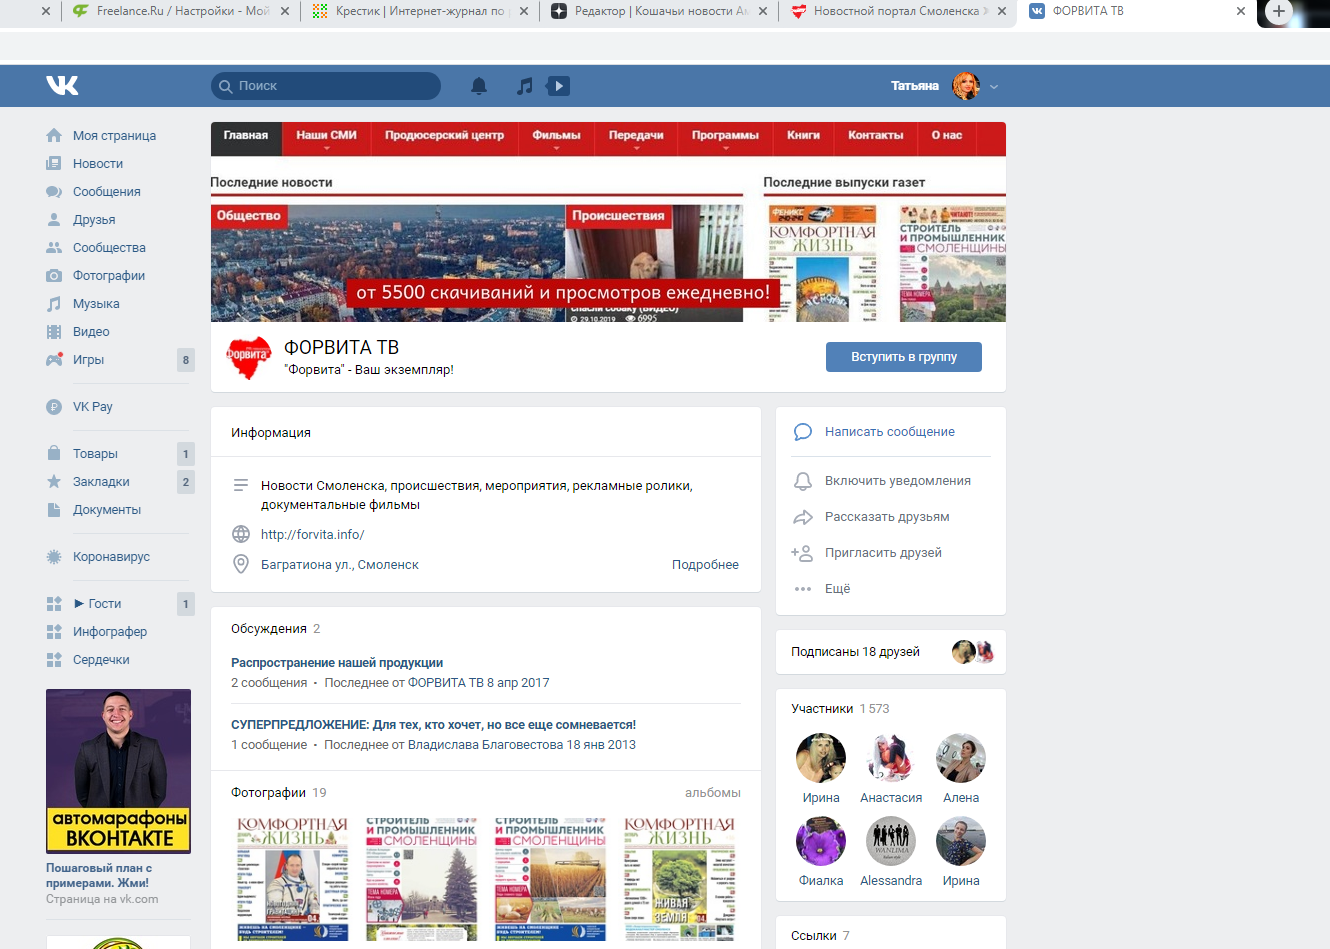The width and height of the screenshot is (1330, 949).
Task: Open the video play icon in header
Action: (x=558, y=86)
